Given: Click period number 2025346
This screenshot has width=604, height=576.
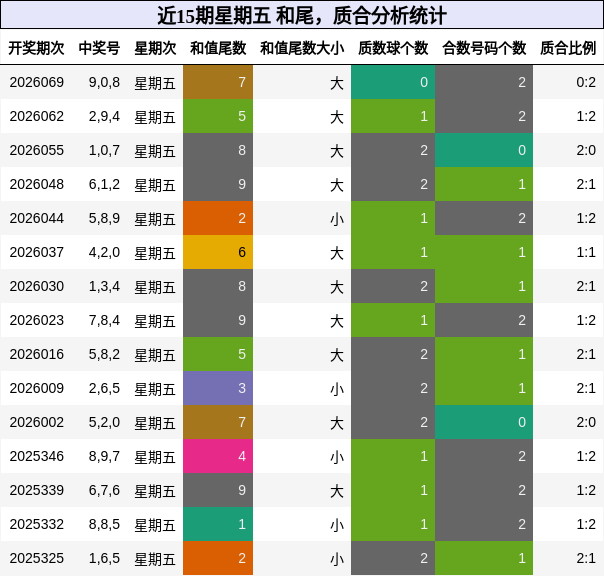Looking at the screenshot, I should [x=37, y=456].
